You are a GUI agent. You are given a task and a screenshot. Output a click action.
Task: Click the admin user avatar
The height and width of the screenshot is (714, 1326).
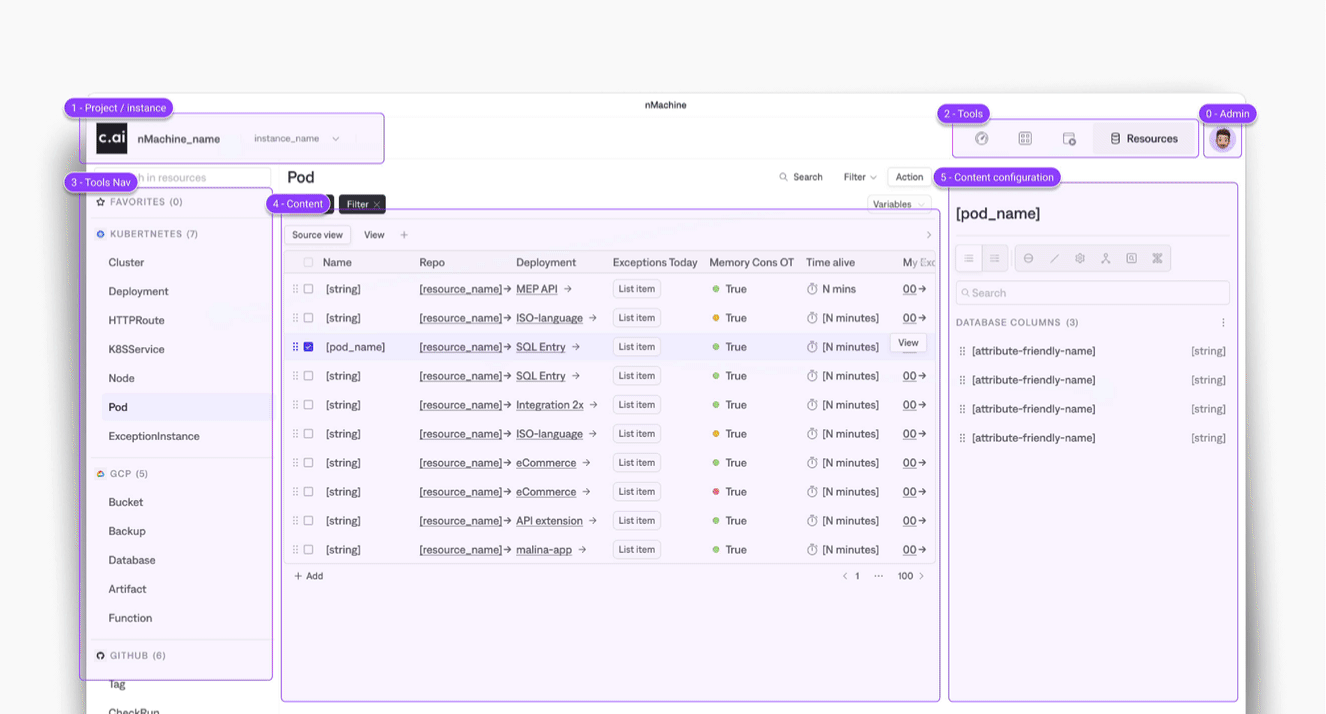click(x=1222, y=139)
